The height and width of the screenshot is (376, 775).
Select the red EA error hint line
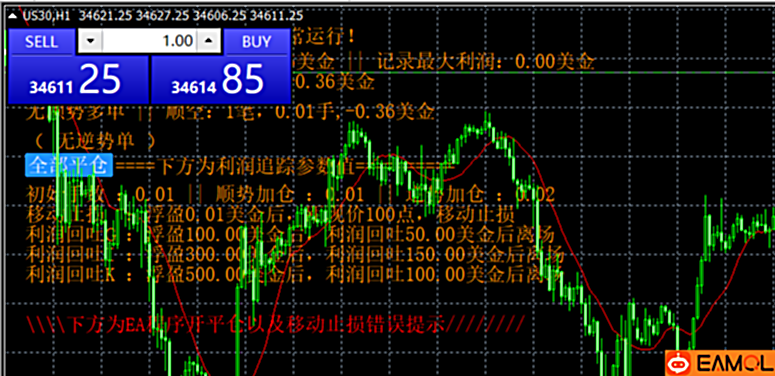coord(275,325)
